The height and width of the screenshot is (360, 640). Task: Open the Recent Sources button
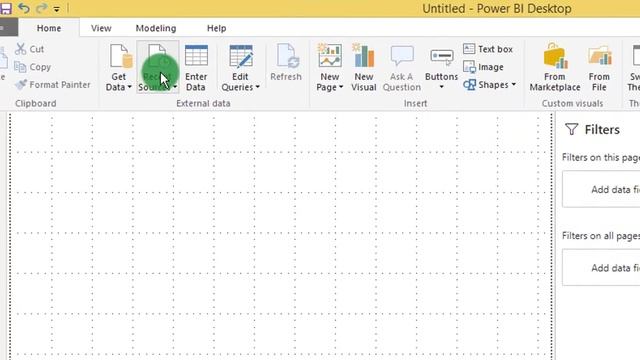tap(158, 67)
